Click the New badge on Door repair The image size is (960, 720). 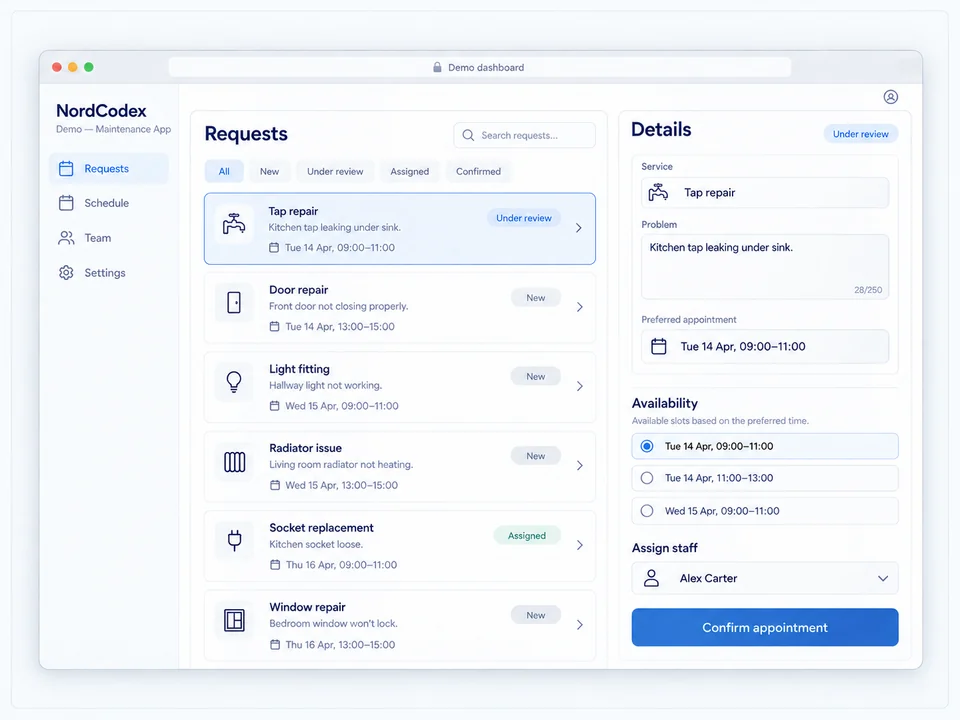tap(536, 298)
